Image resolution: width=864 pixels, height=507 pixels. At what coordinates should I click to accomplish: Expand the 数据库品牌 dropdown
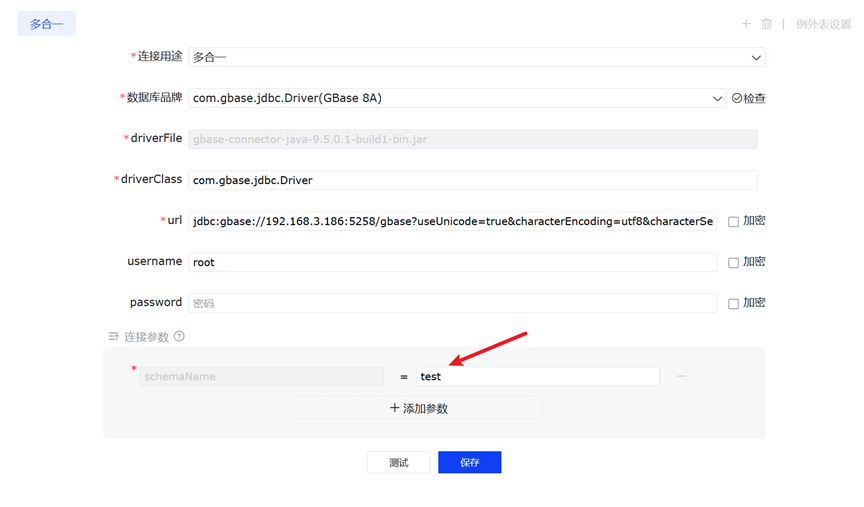457,98
